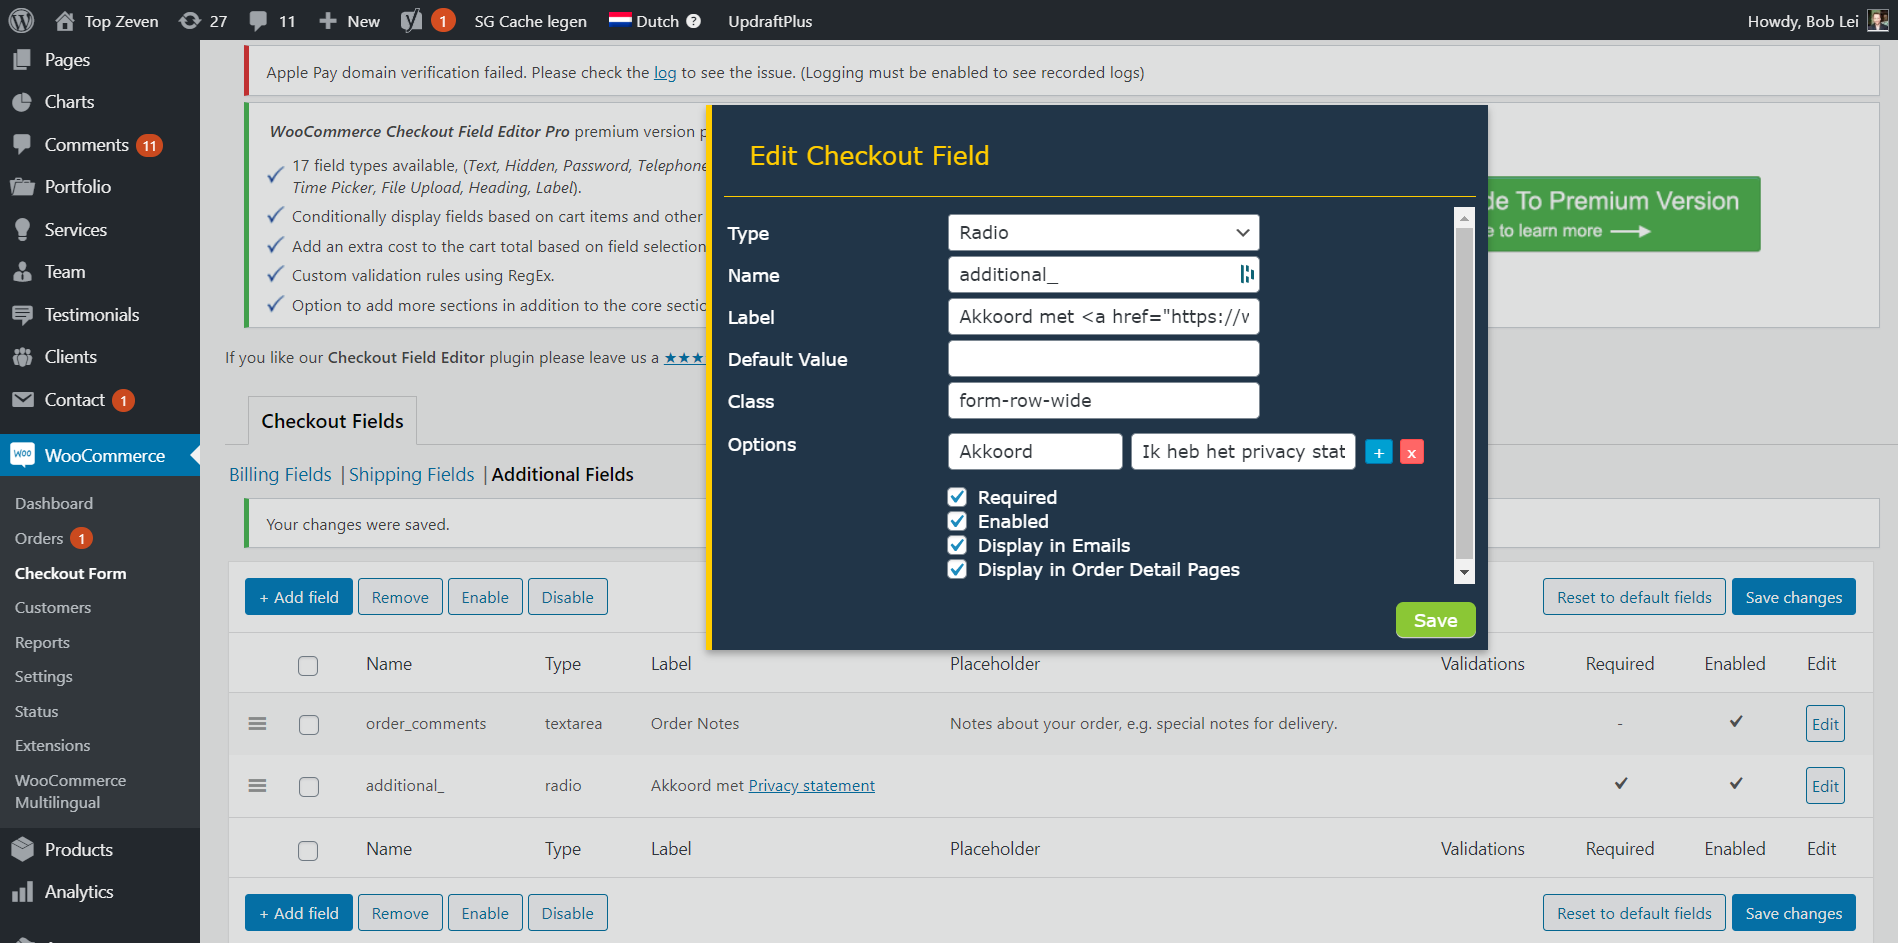1898x943 pixels.
Task: Click the Top Zeven home icon
Action: coord(65,21)
